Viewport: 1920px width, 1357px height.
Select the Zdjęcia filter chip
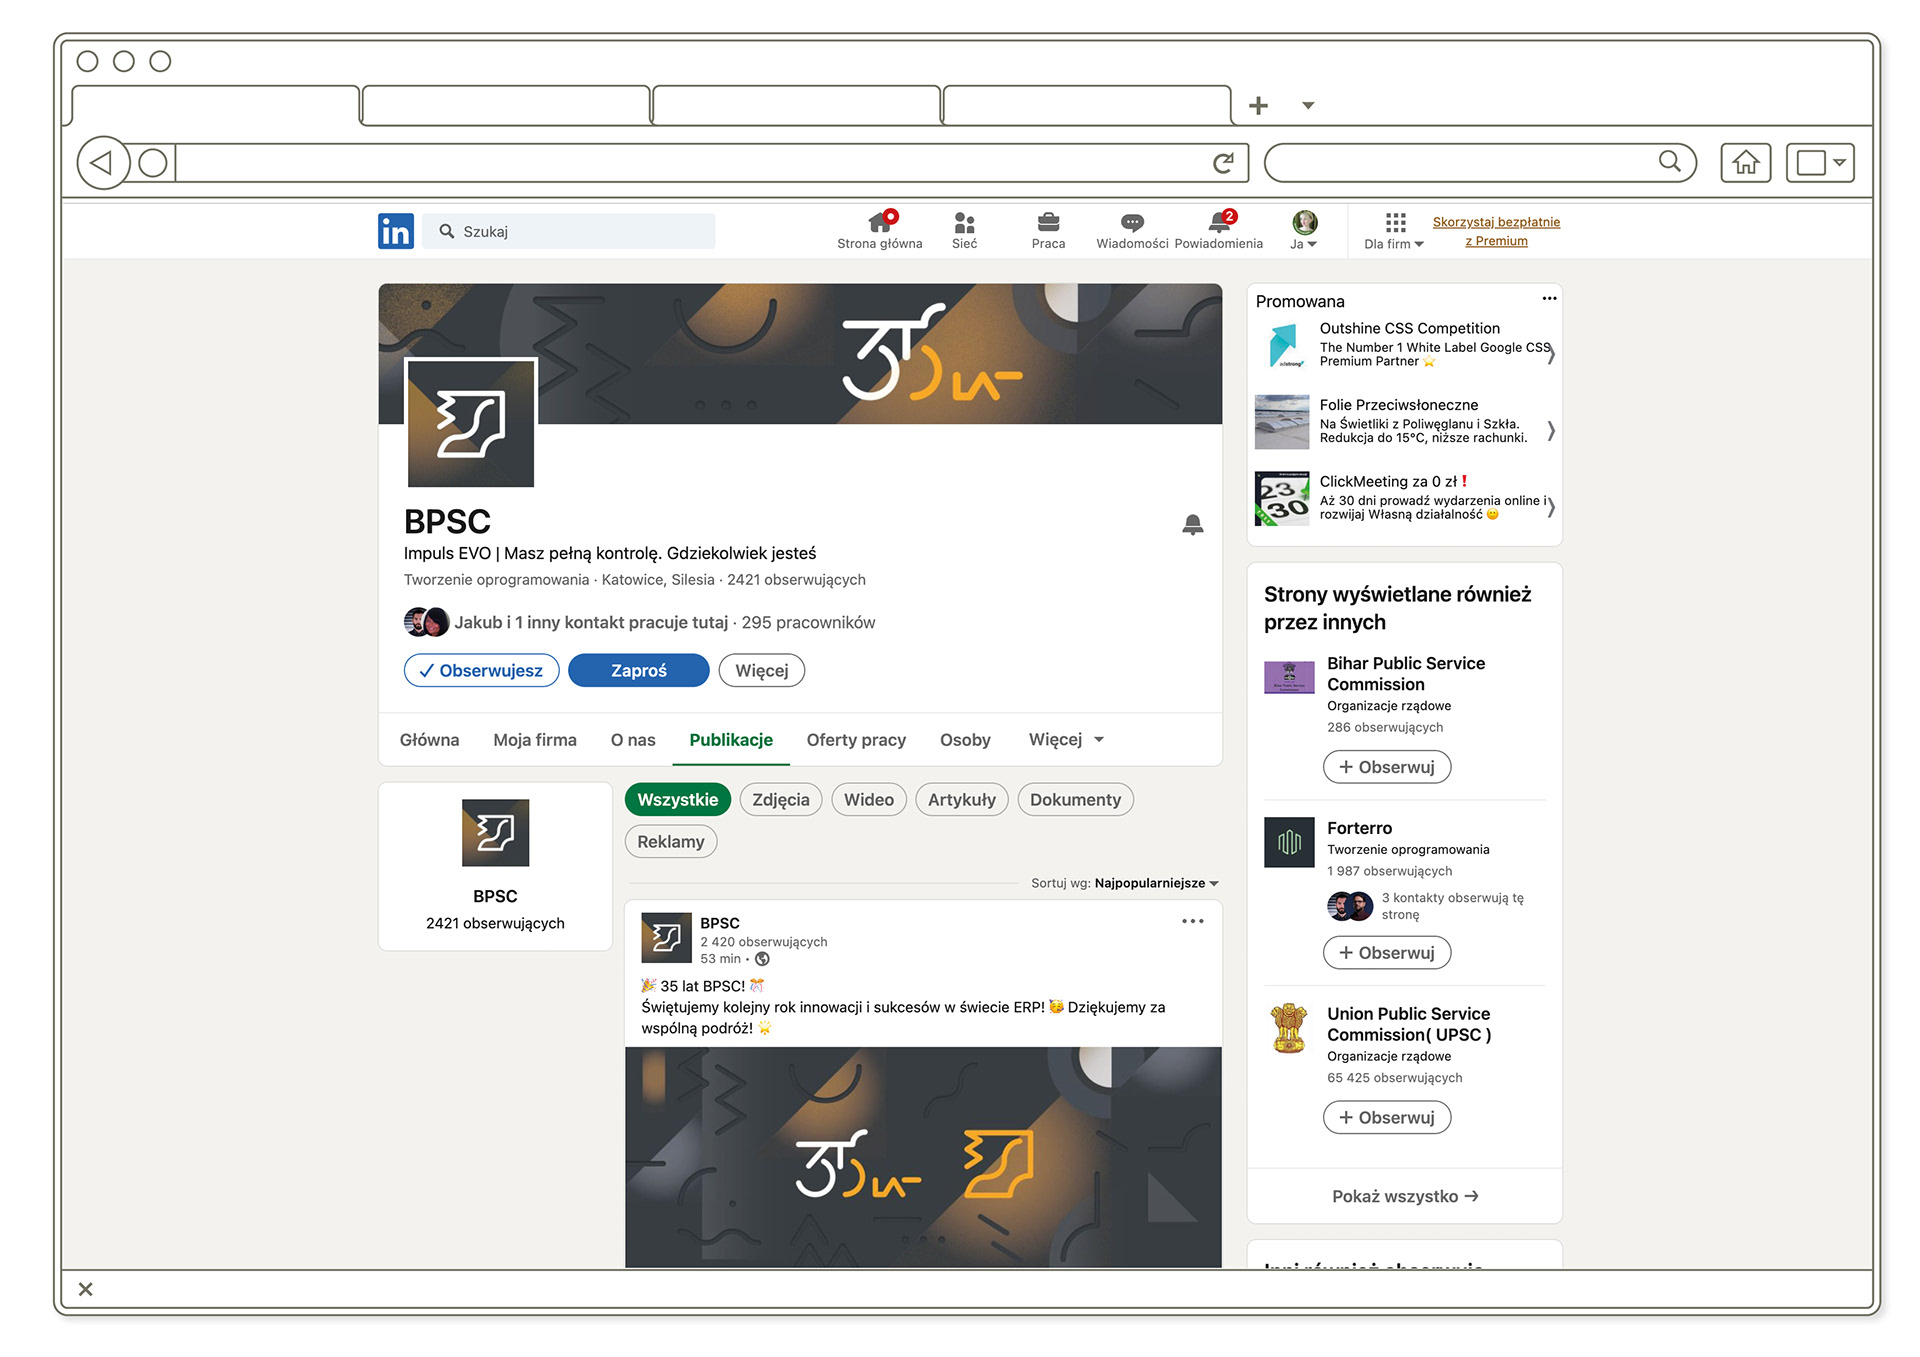(x=780, y=799)
